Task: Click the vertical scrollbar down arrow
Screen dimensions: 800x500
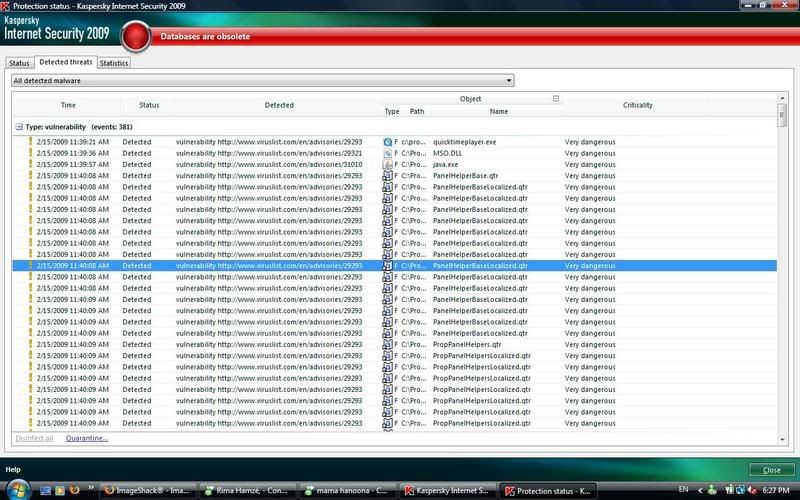Action: 782,436
